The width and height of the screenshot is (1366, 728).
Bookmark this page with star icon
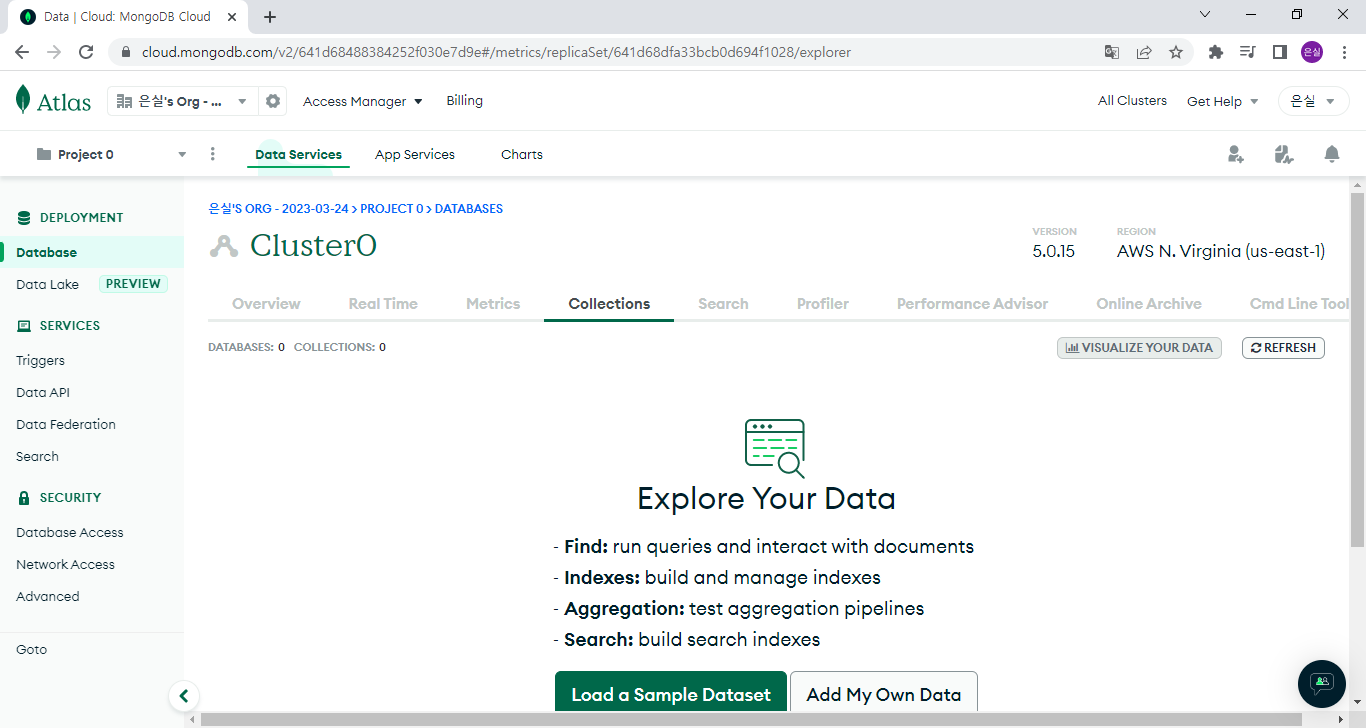1176,52
